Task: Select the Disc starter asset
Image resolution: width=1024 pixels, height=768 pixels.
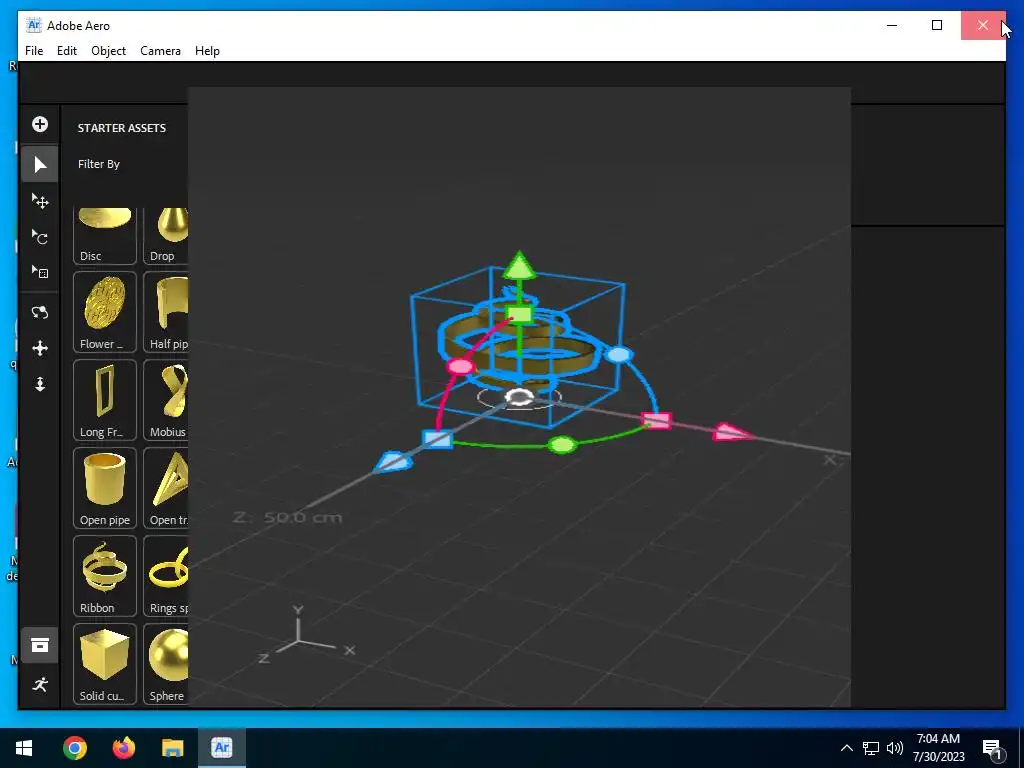Action: click(x=104, y=236)
